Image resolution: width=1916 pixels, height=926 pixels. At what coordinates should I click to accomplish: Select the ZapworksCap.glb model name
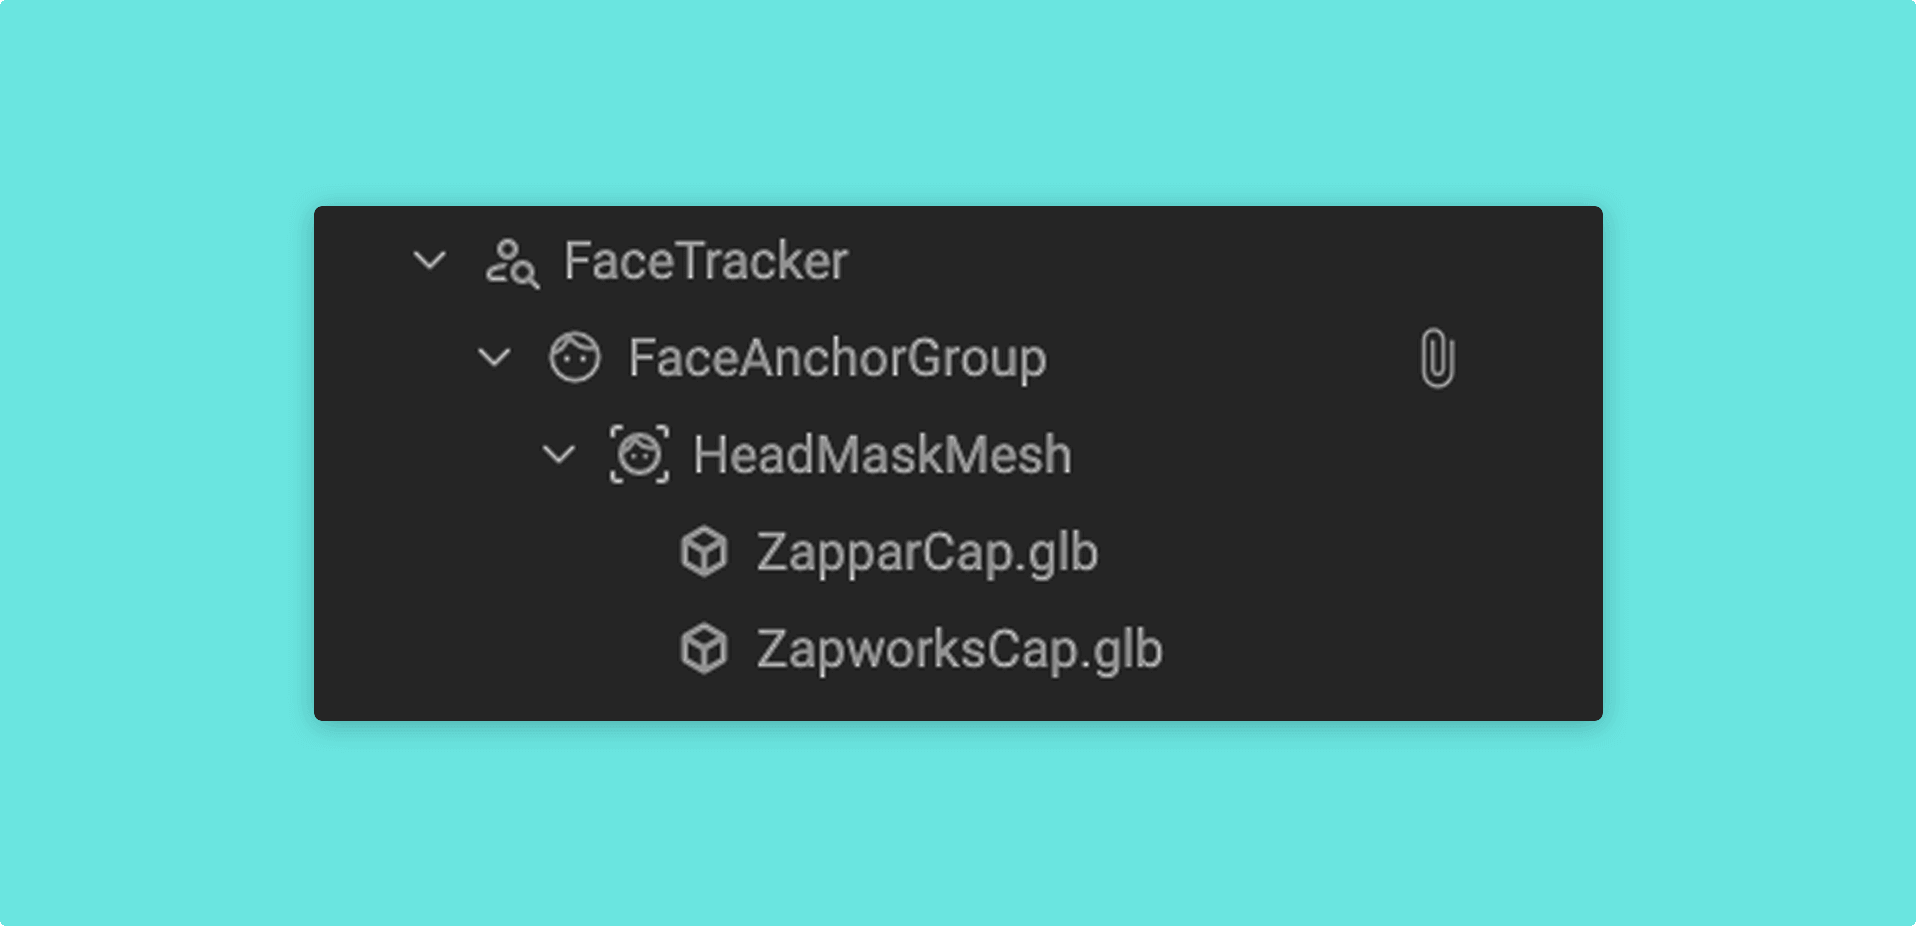tap(959, 650)
